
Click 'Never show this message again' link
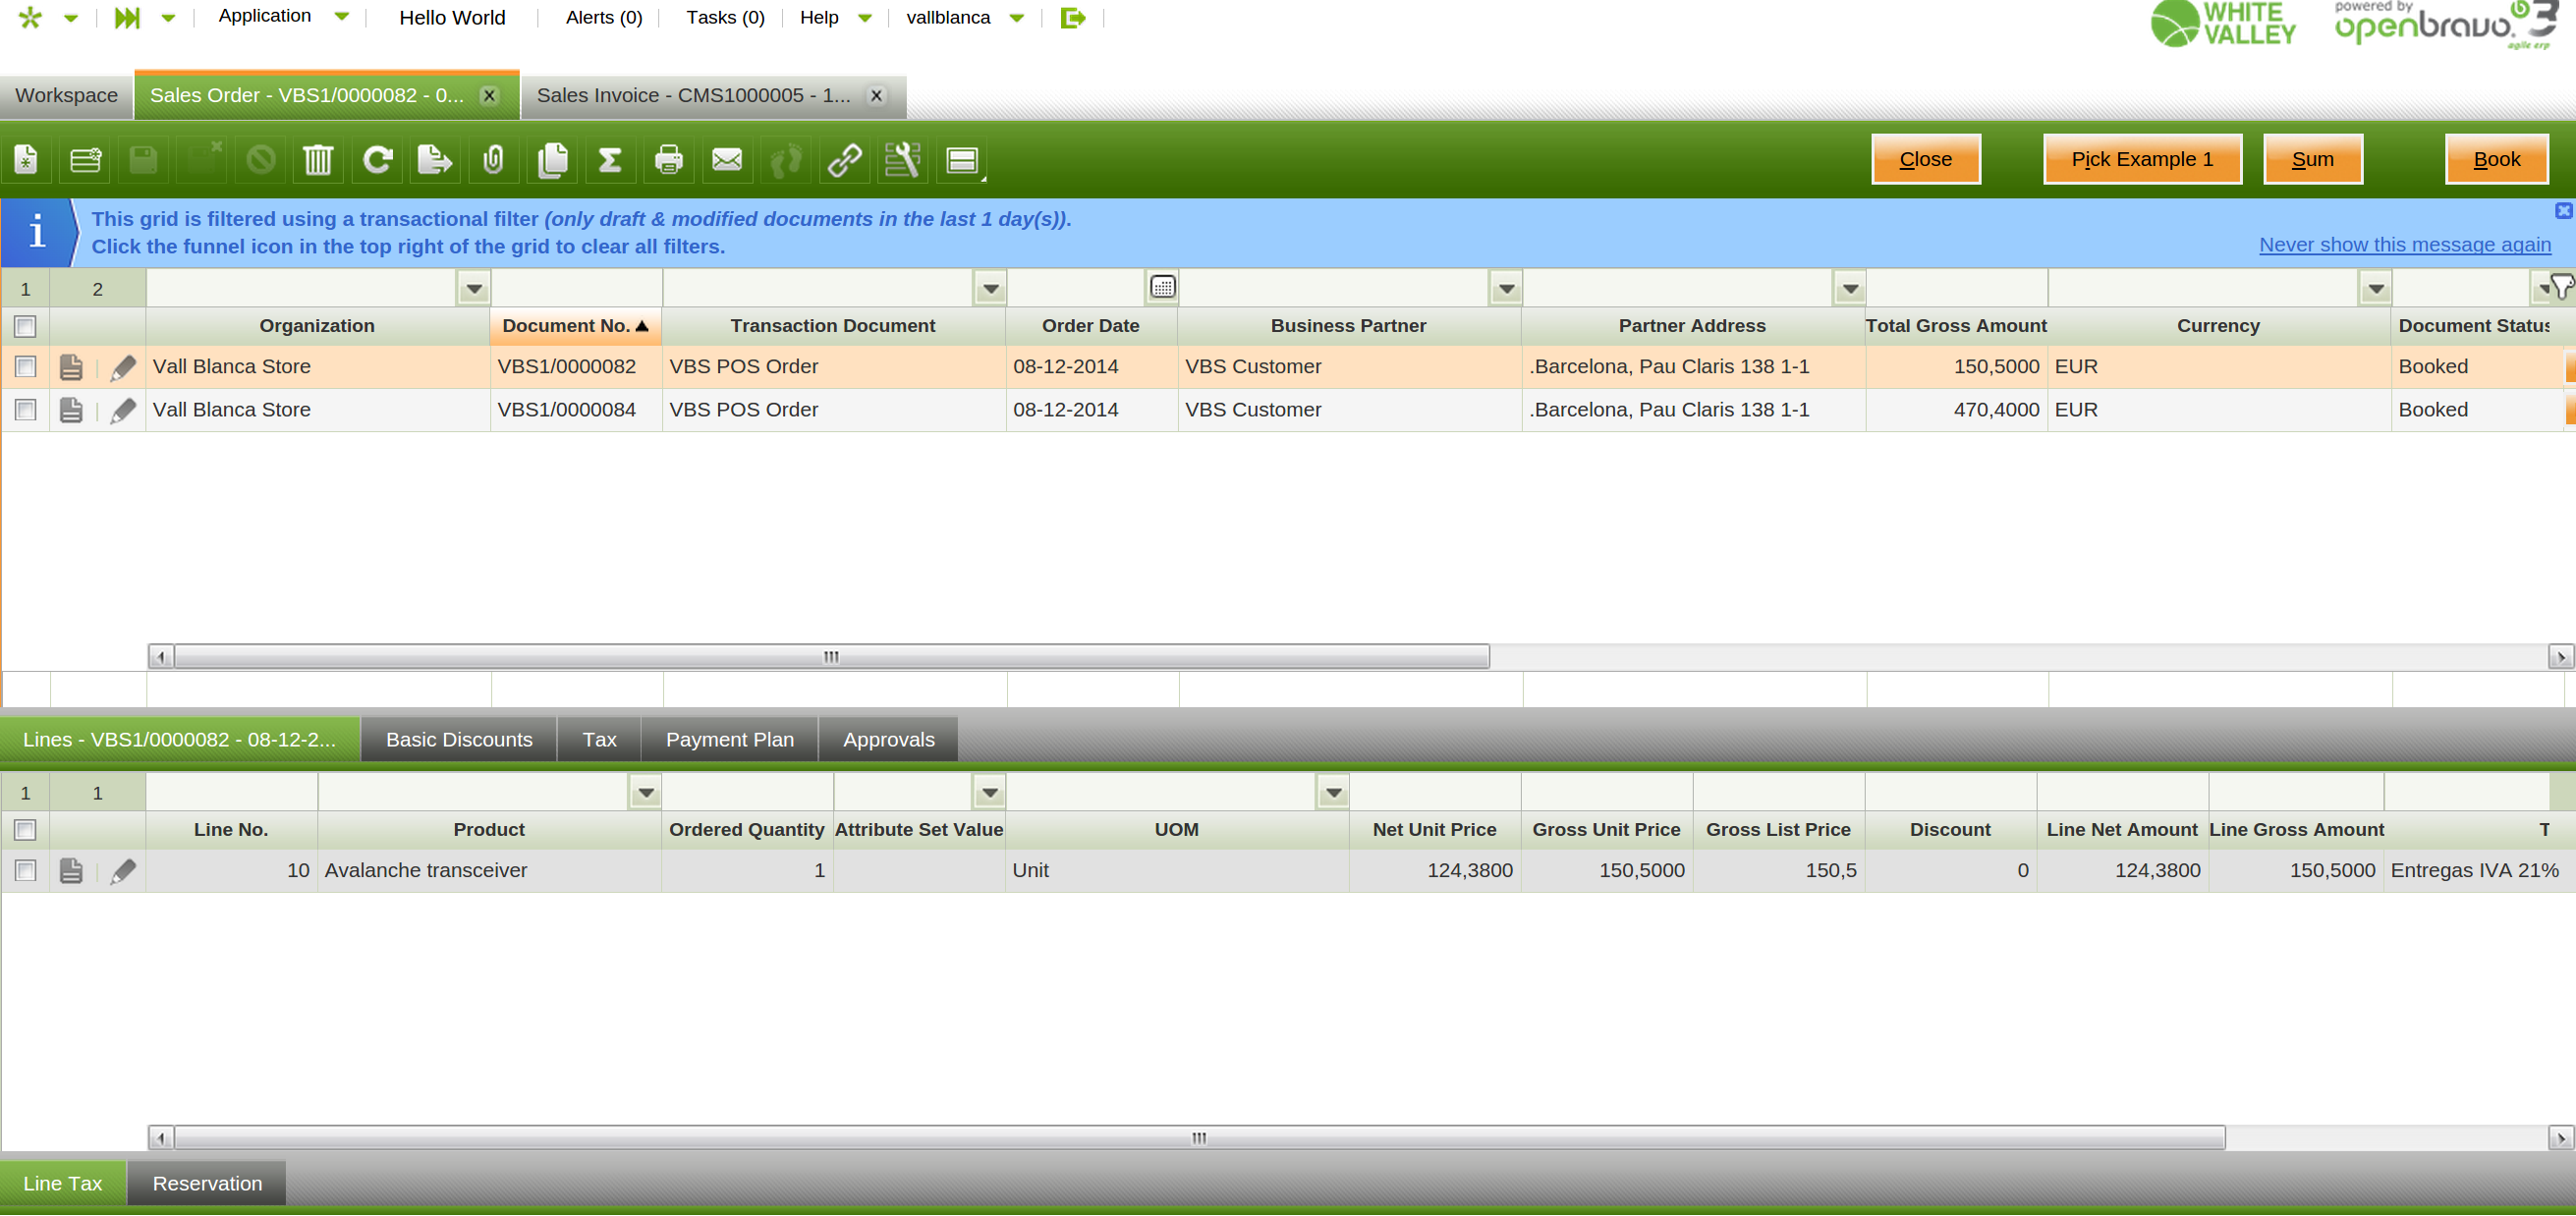2404,245
